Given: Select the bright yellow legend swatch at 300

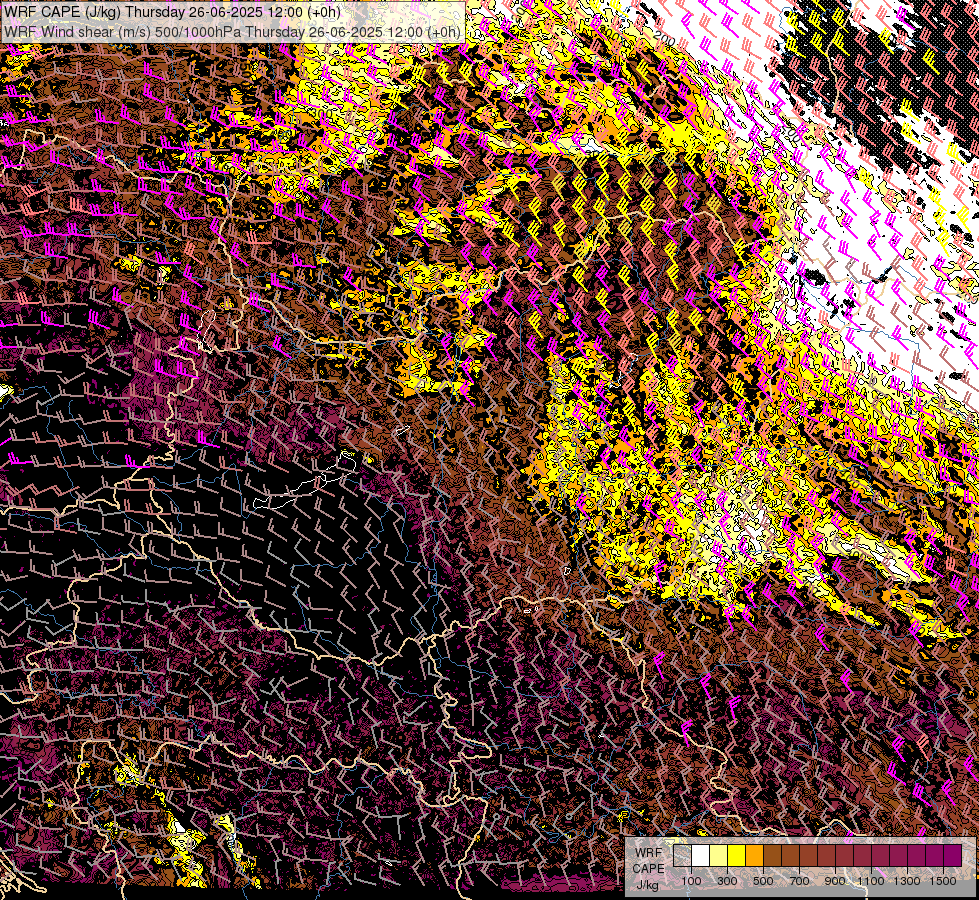Looking at the screenshot, I should click(737, 856).
